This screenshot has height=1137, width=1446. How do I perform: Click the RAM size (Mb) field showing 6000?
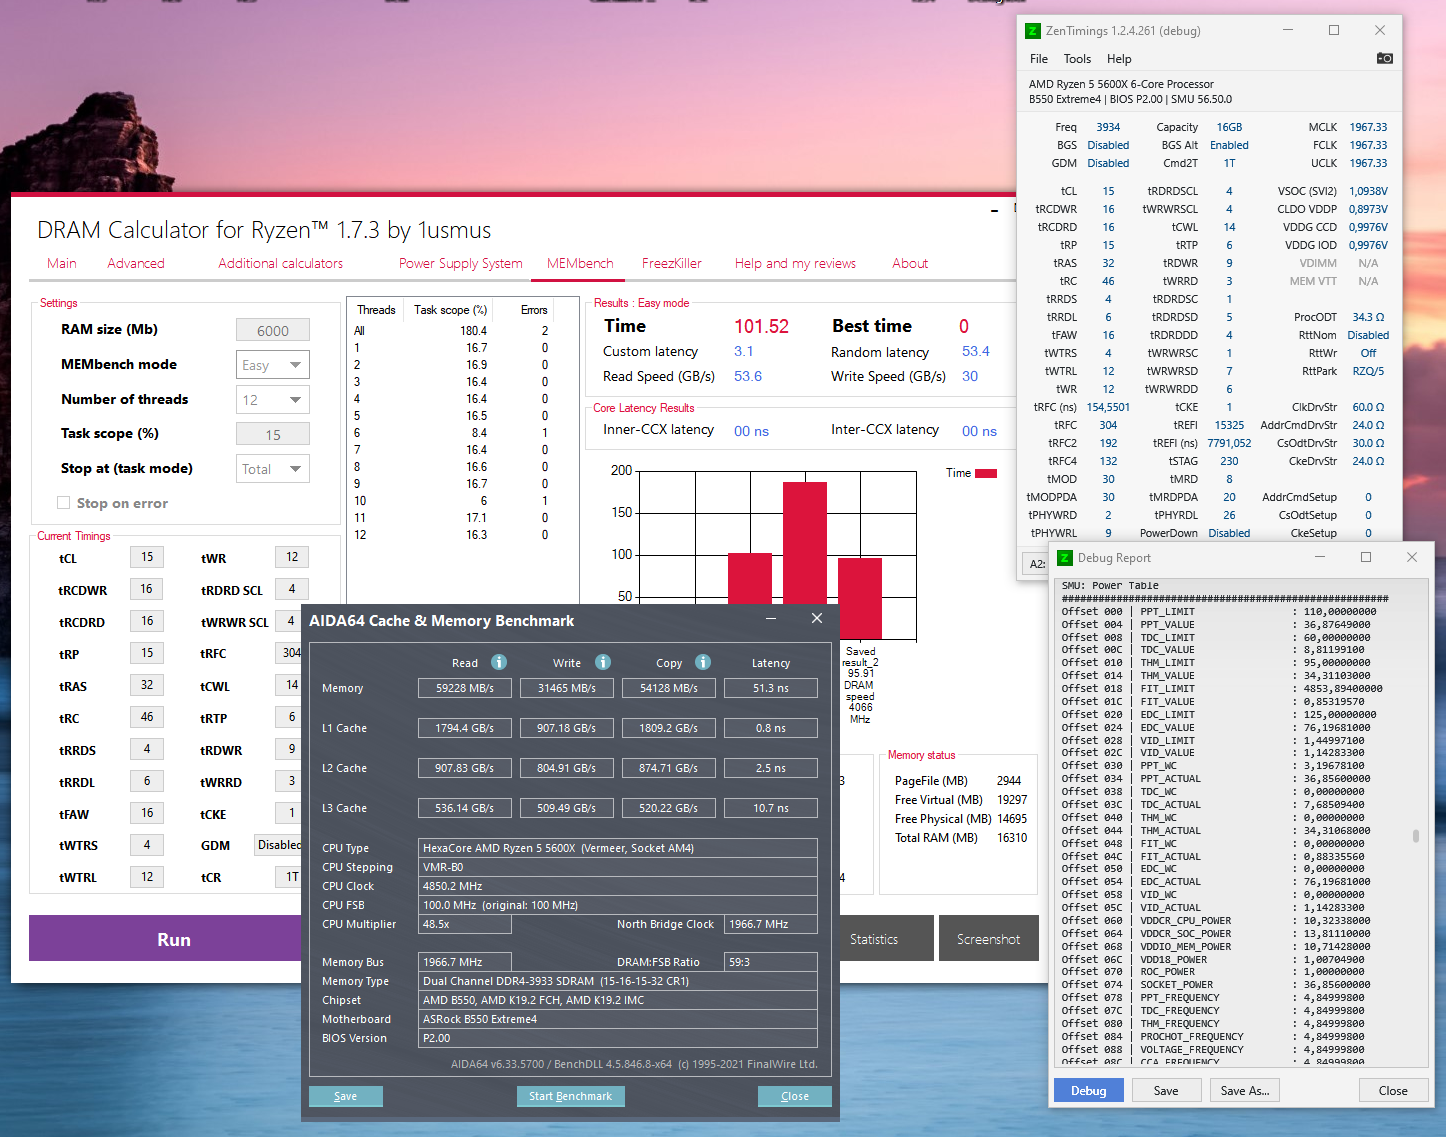pos(273,331)
